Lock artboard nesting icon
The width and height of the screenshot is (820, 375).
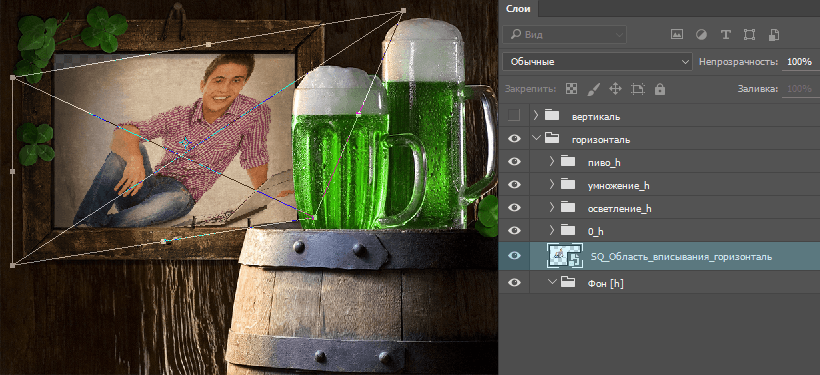[x=637, y=89]
